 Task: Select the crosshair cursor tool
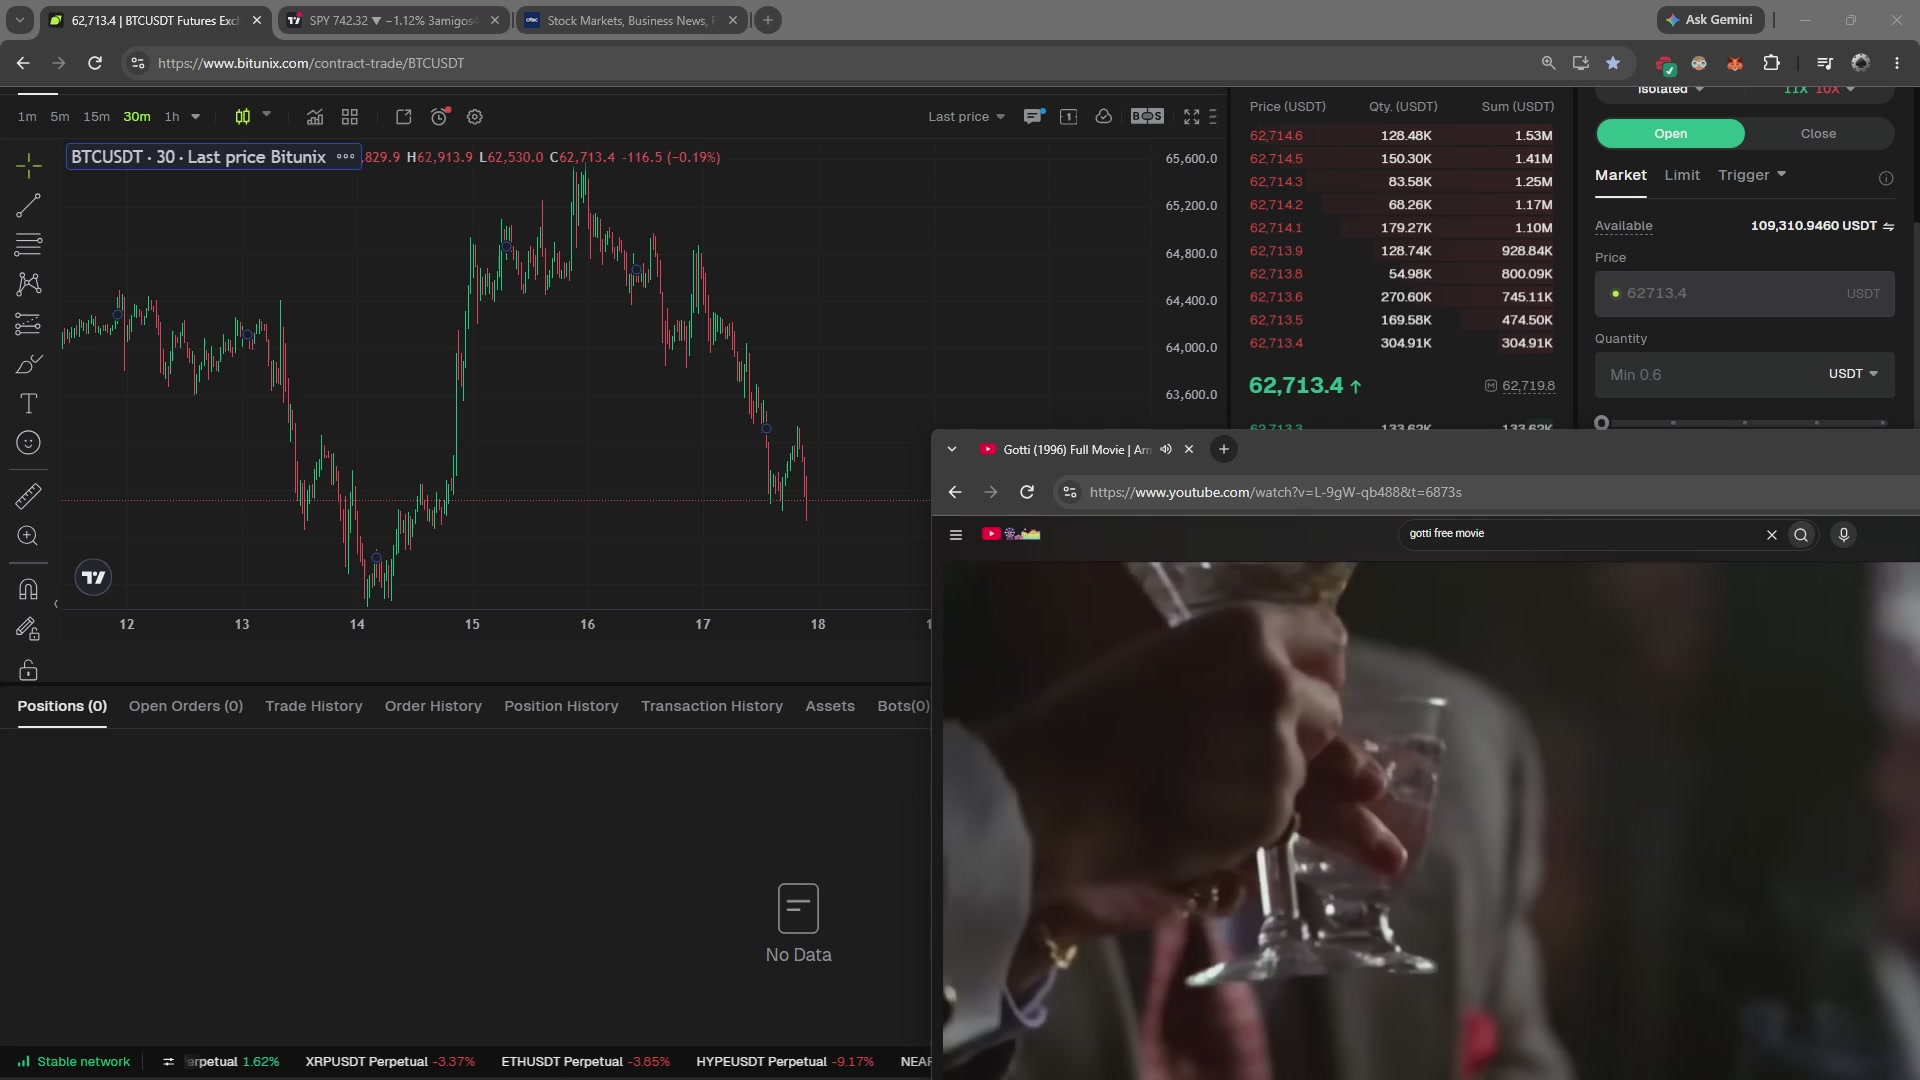click(28, 165)
